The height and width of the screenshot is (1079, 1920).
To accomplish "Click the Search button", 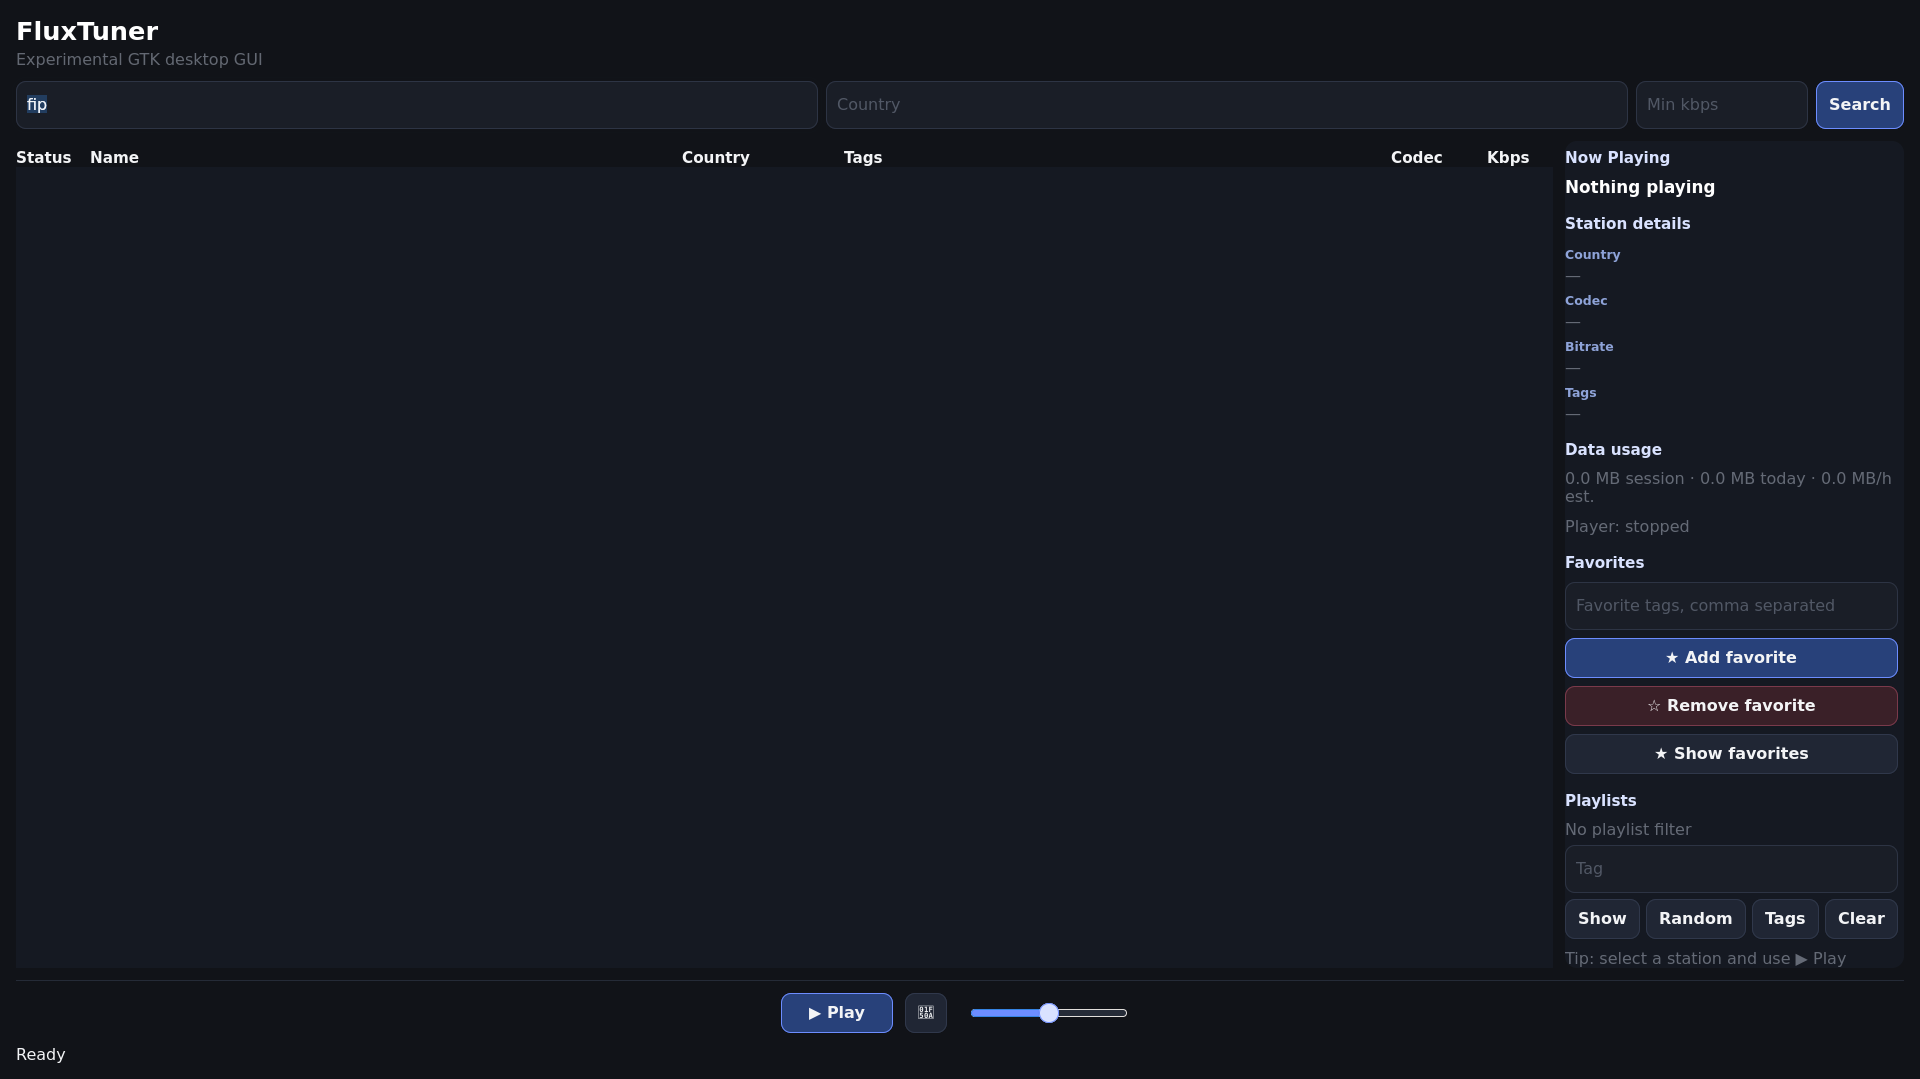I will coord(1859,105).
